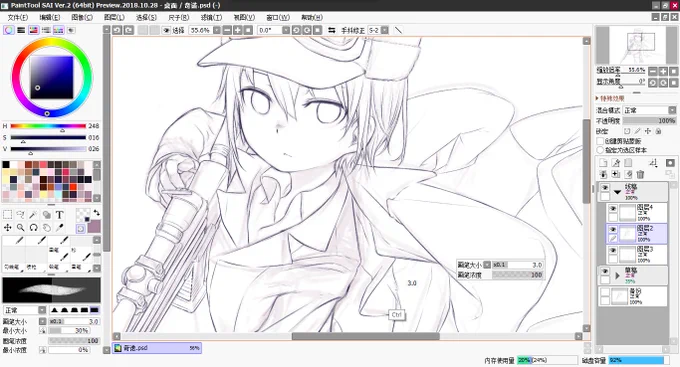This screenshot has width=680, height=367.
Task: Select the lasso selection tool
Action: (20, 215)
